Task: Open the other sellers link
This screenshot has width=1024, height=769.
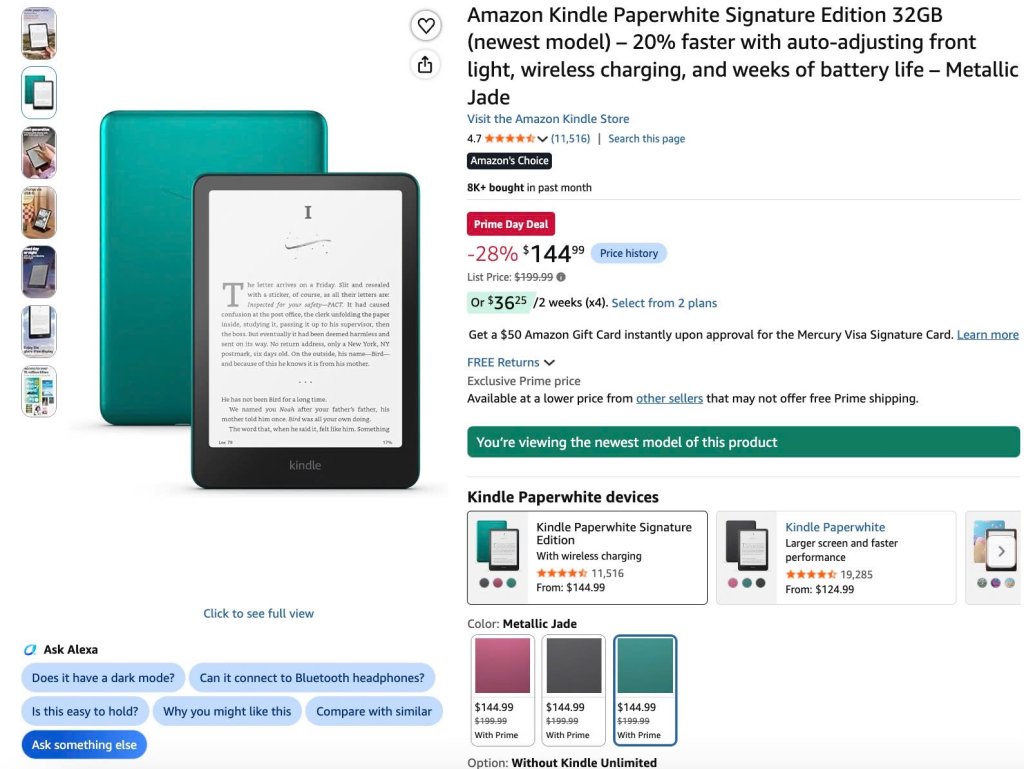Action: coord(669,398)
